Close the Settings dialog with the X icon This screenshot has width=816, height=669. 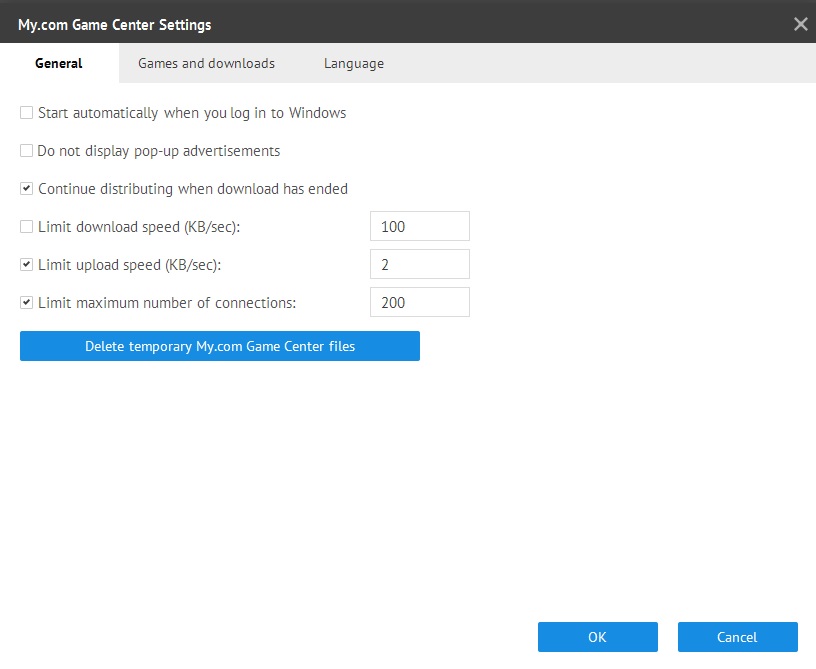tap(800, 24)
